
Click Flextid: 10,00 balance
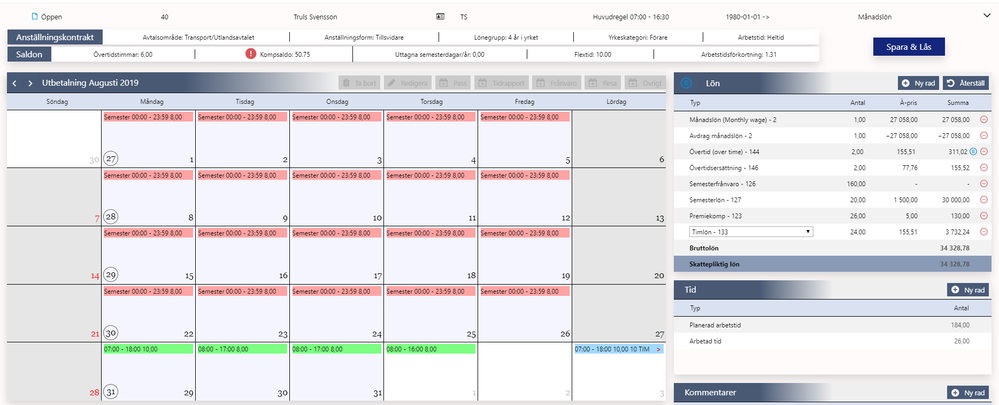pyautogui.click(x=593, y=54)
